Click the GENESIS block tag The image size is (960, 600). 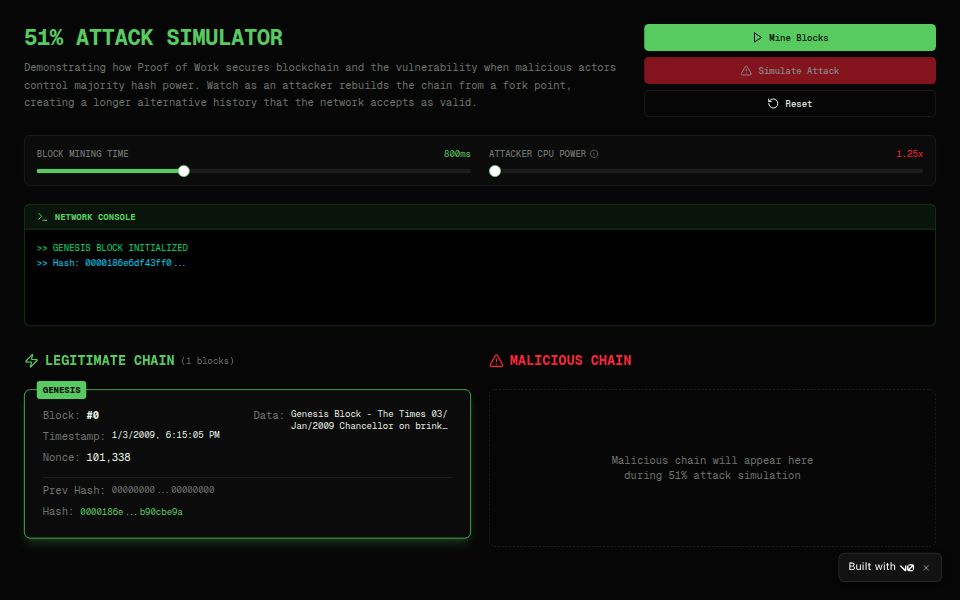tap(61, 390)
